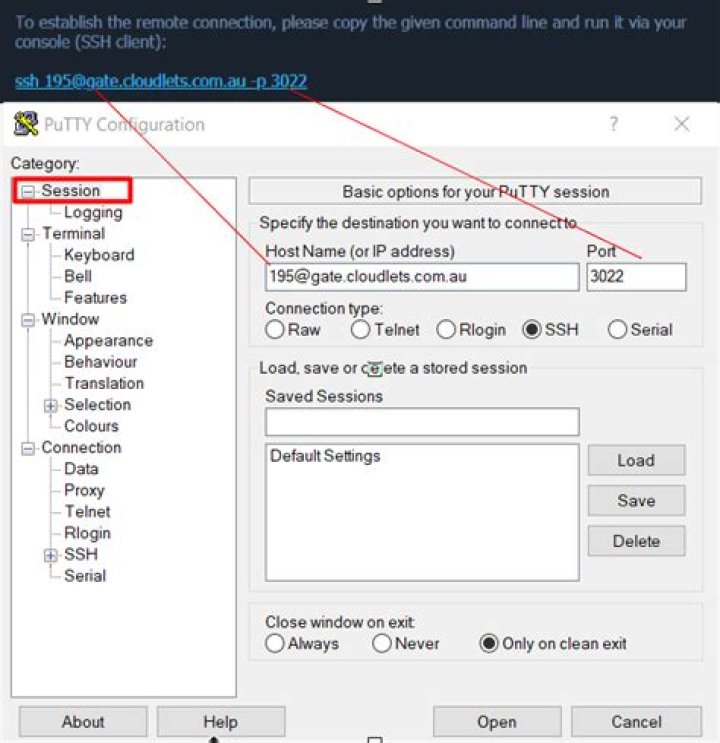Click the title bar help question mark

point(613,124)
